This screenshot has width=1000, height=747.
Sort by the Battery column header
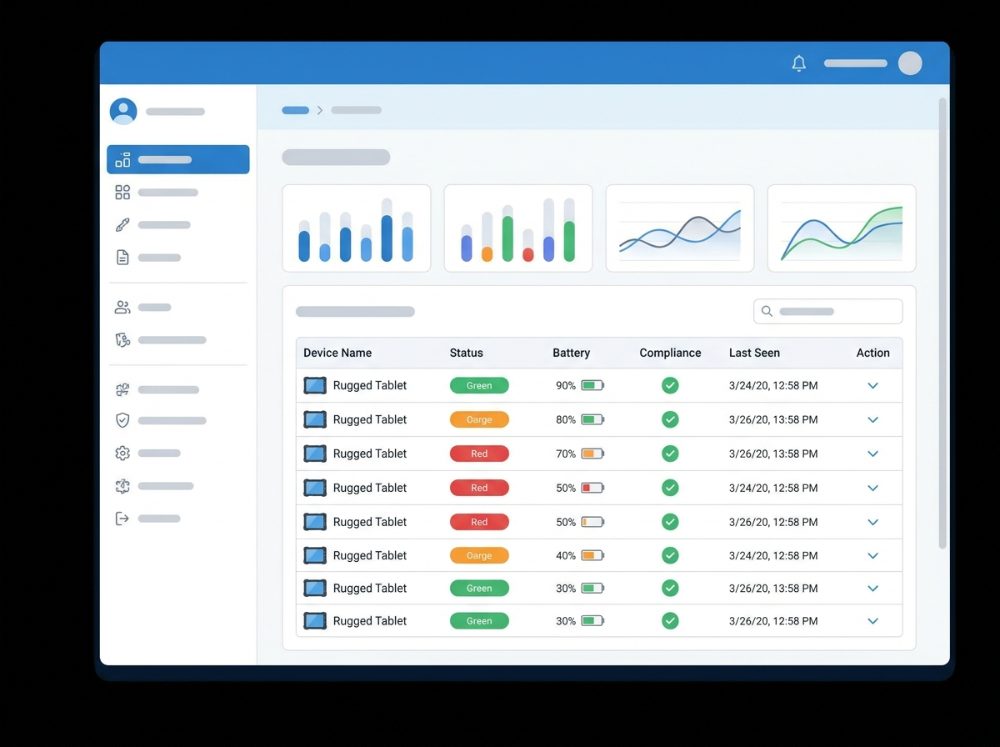(x=571, y=353)
